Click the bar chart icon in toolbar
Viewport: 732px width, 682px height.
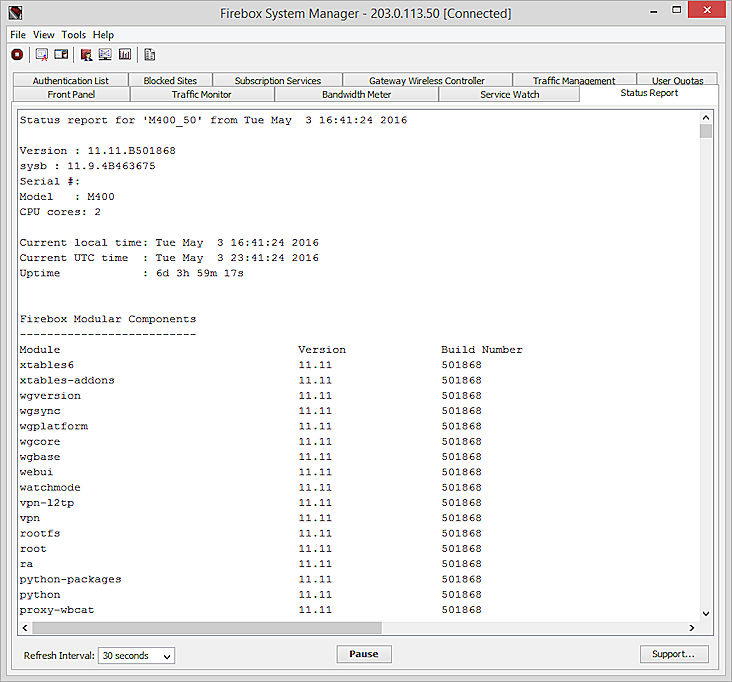(x=125, y=55)
